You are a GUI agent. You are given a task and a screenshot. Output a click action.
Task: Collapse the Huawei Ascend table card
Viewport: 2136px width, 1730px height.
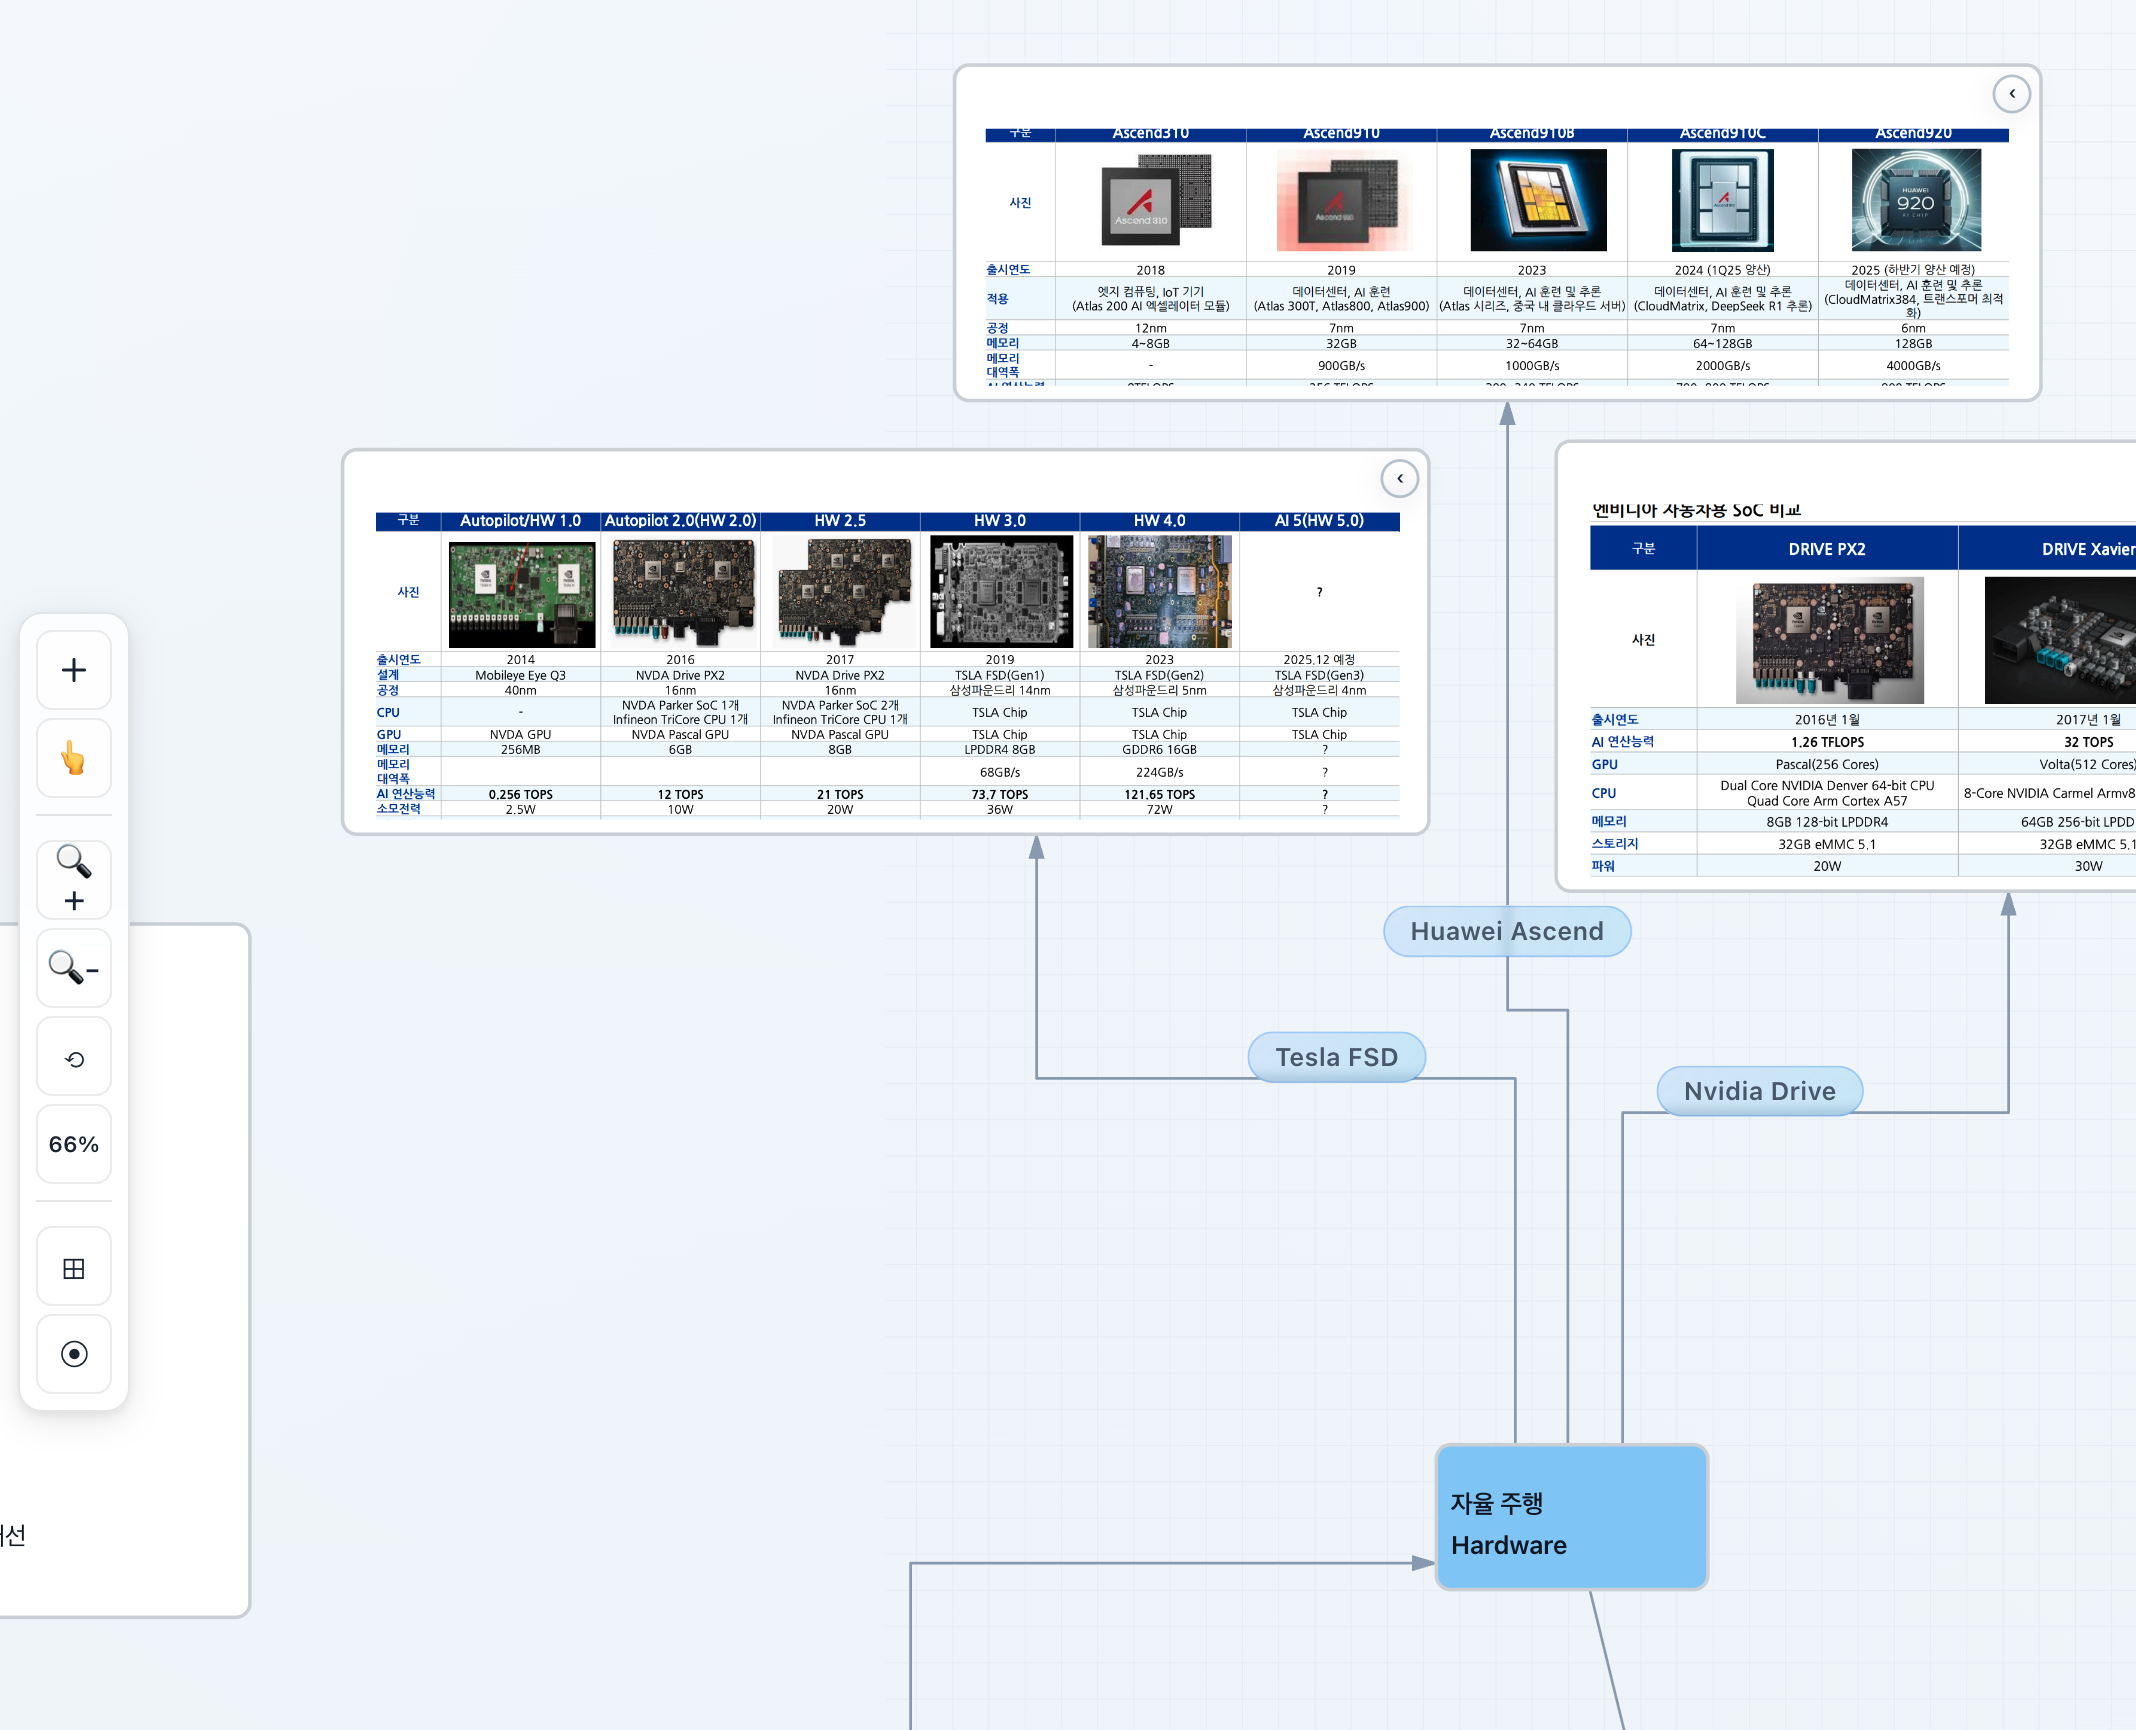[x=2011, y=94]
